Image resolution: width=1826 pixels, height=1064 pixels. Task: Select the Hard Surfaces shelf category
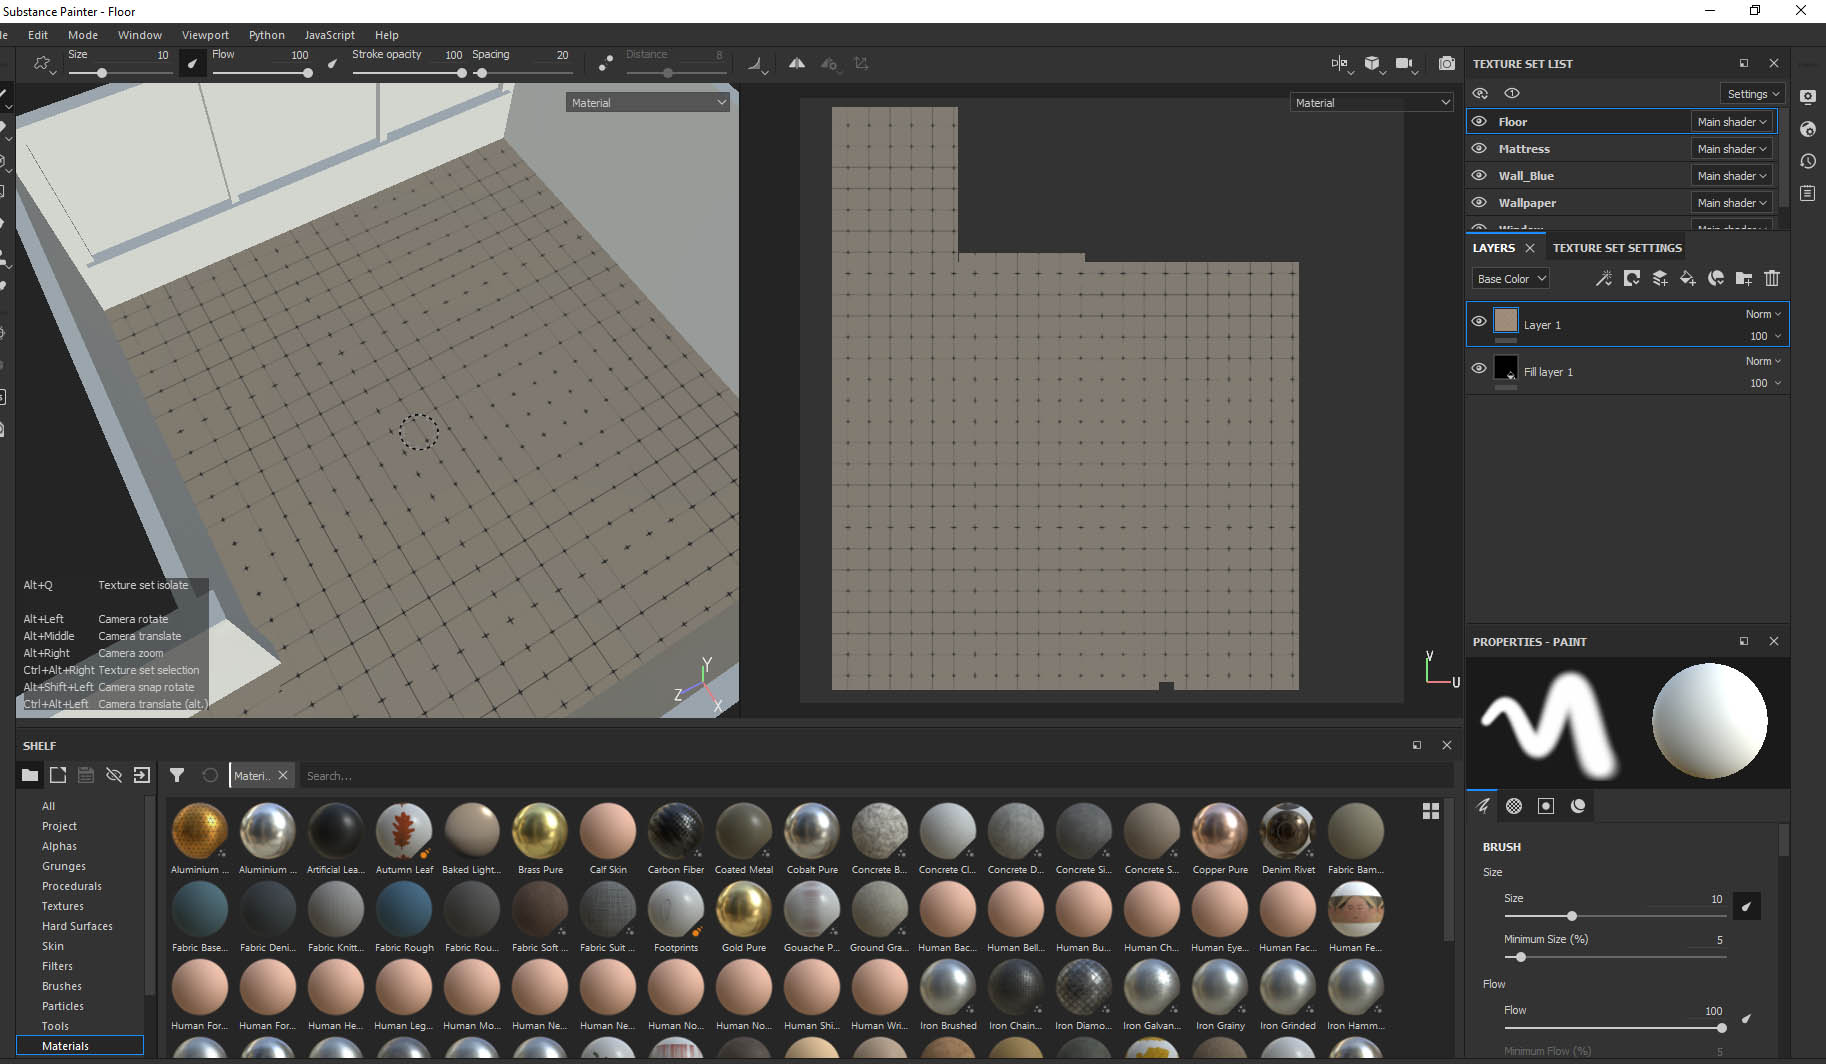pos(77,926)
